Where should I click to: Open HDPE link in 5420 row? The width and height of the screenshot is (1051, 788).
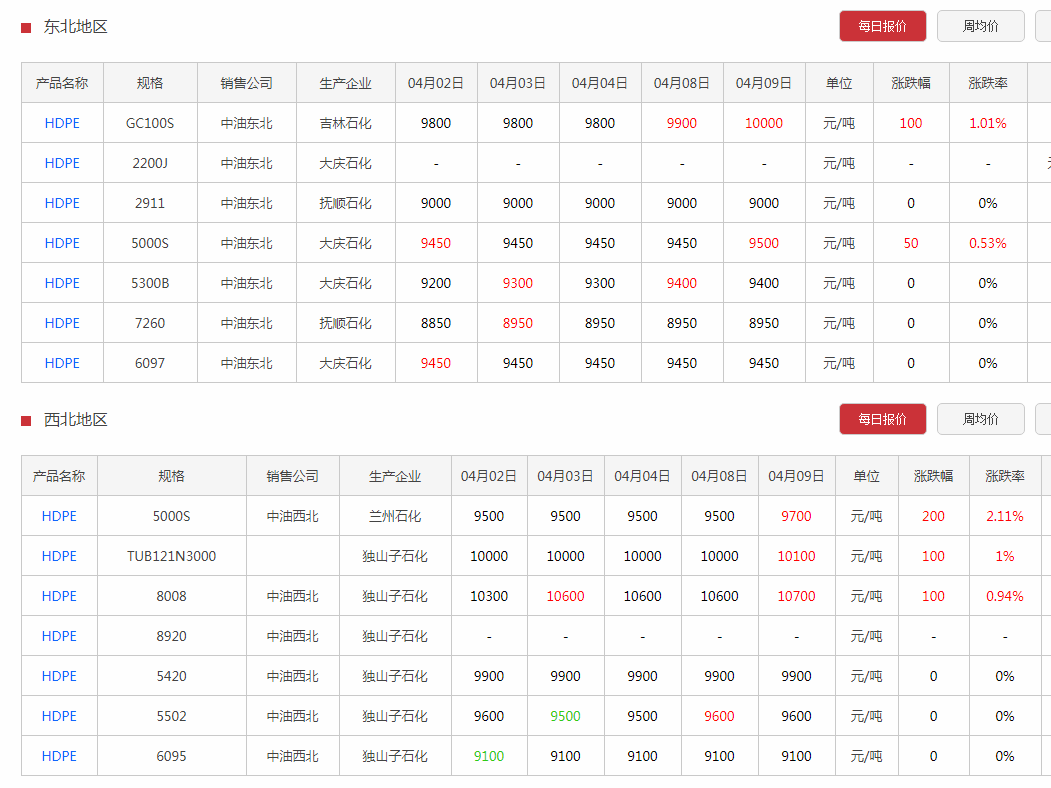click(x=59, y=676)
